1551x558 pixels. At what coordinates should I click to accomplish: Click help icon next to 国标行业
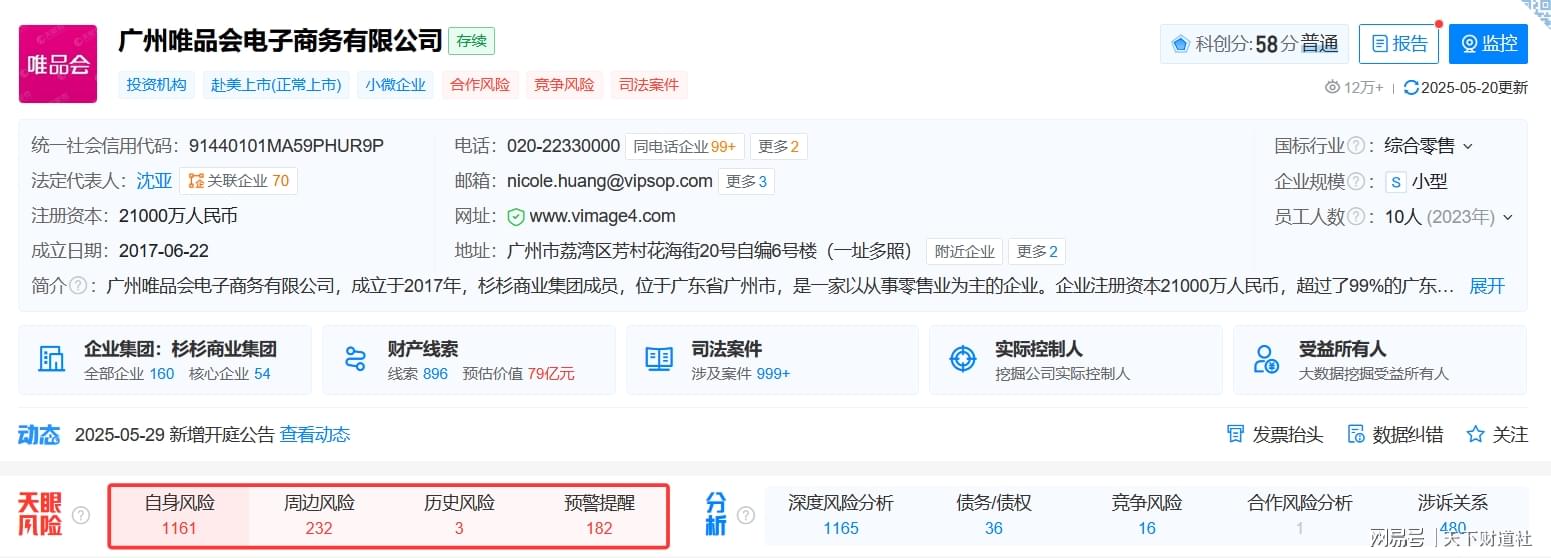(1356, 146)
